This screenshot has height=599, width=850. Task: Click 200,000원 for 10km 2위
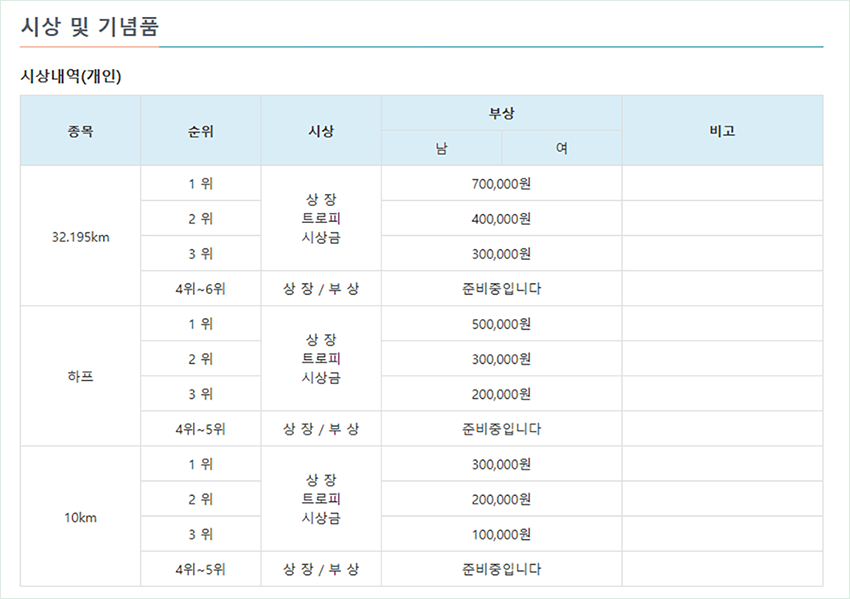point(501,499)
